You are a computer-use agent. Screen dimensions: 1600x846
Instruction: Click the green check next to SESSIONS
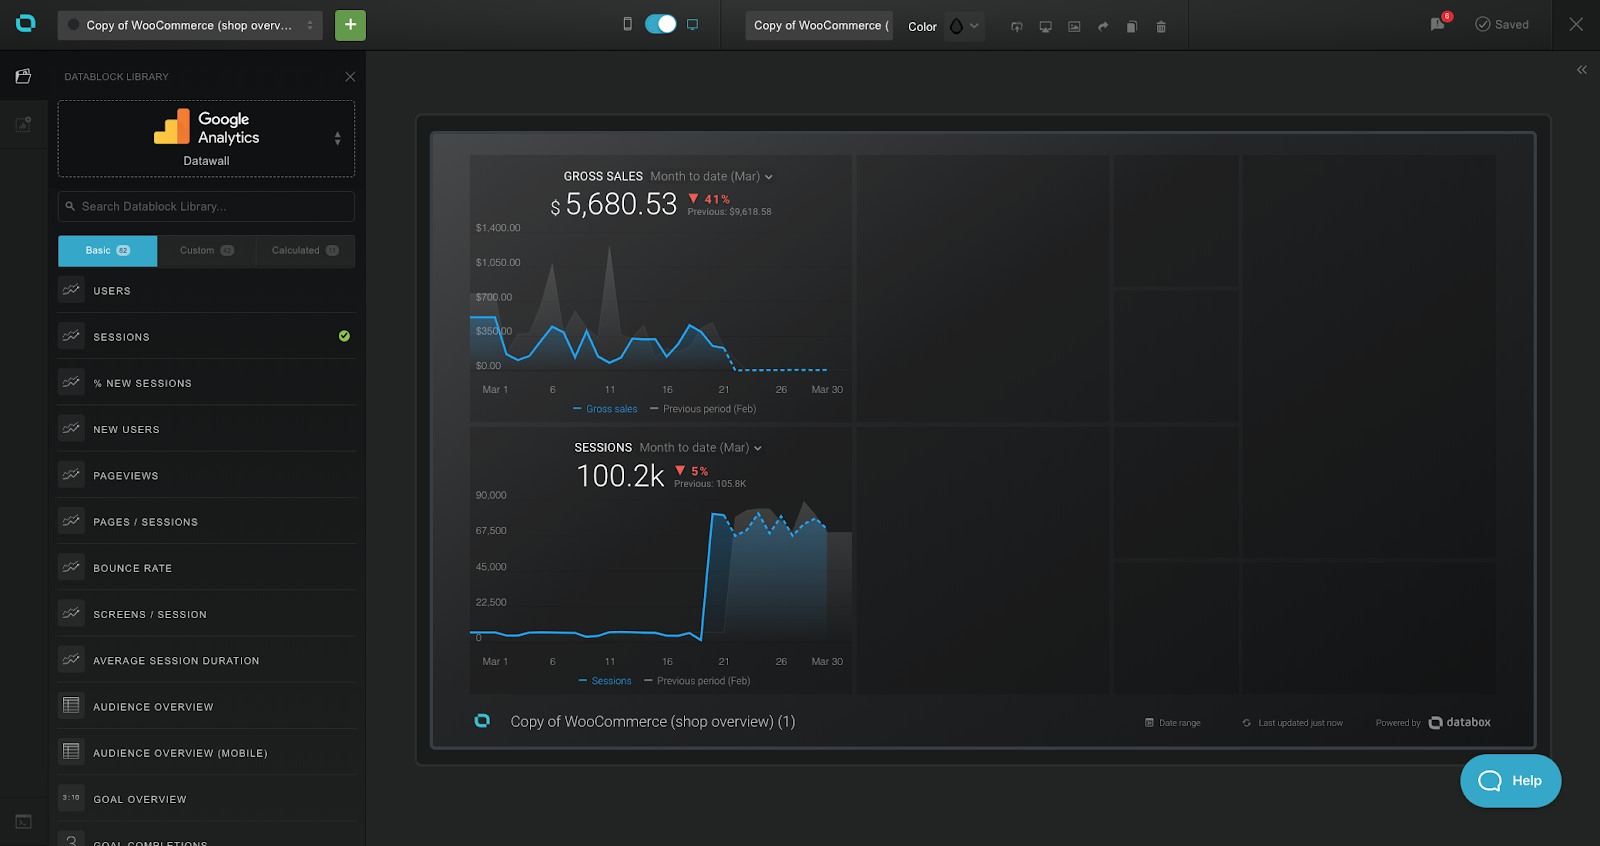click(x=344, y=336)
